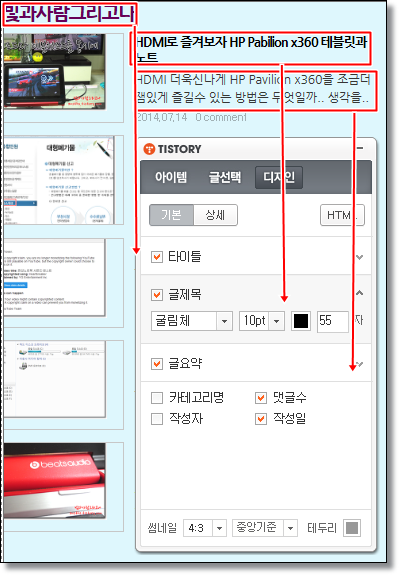Toggle the 글제목 checkbox

click(157, 295)
